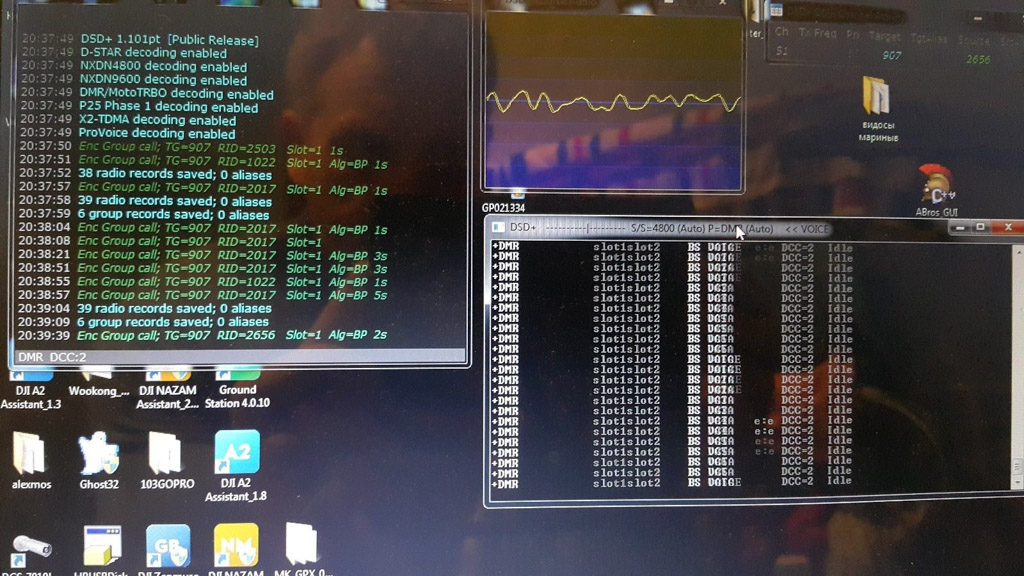Select the D-STAR decoding enabled line

pyautogui.click(x=124, y=53)
